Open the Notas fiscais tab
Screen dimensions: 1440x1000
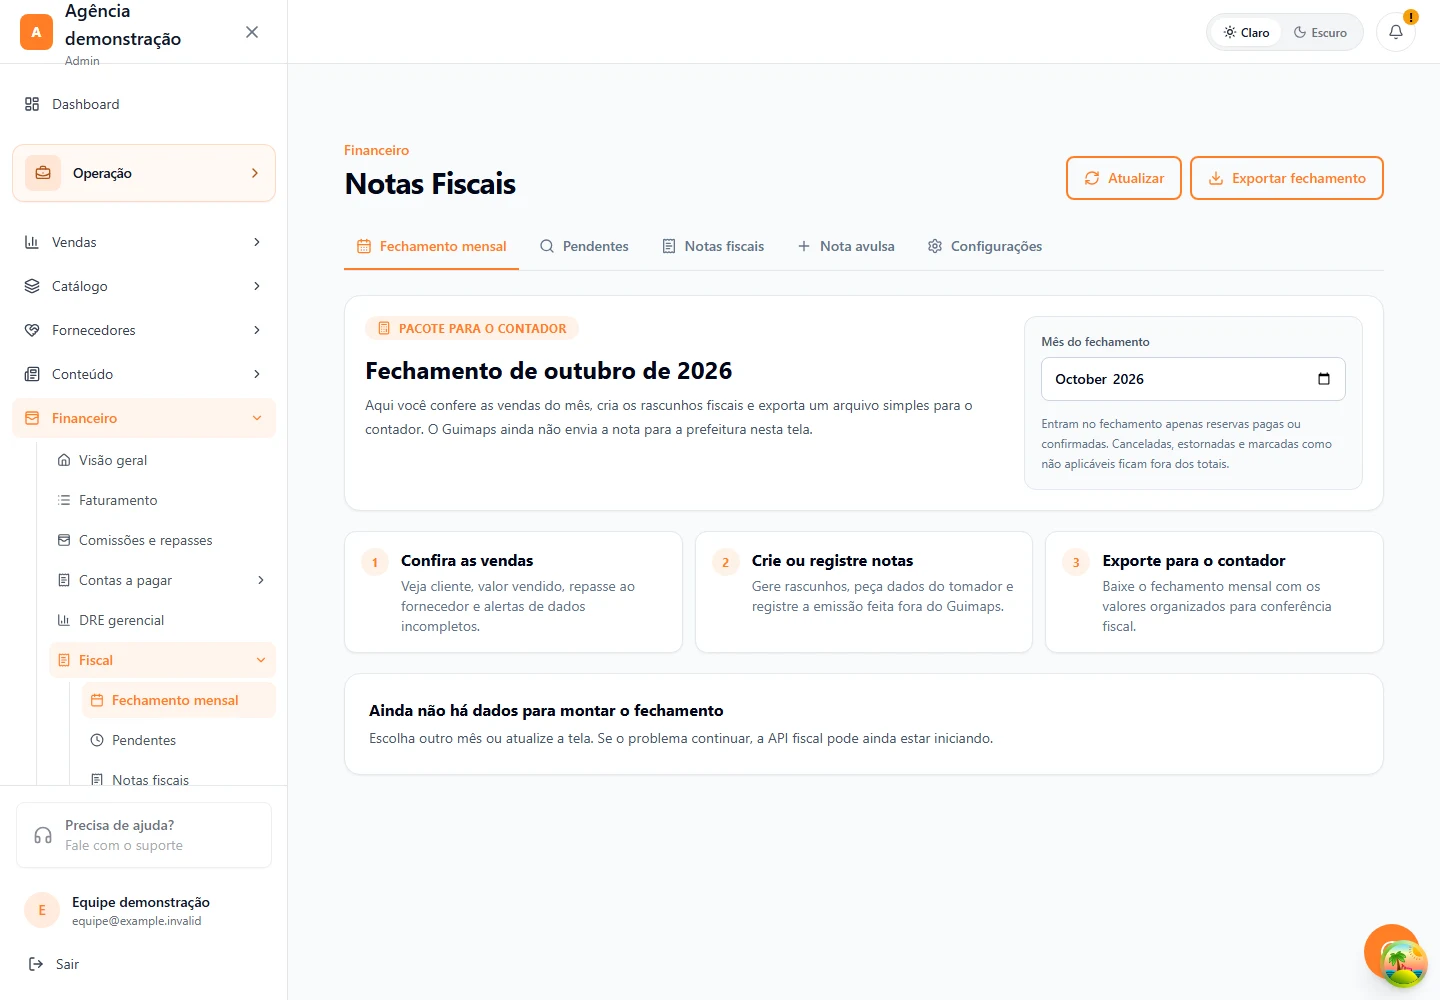tap(713, 246)
